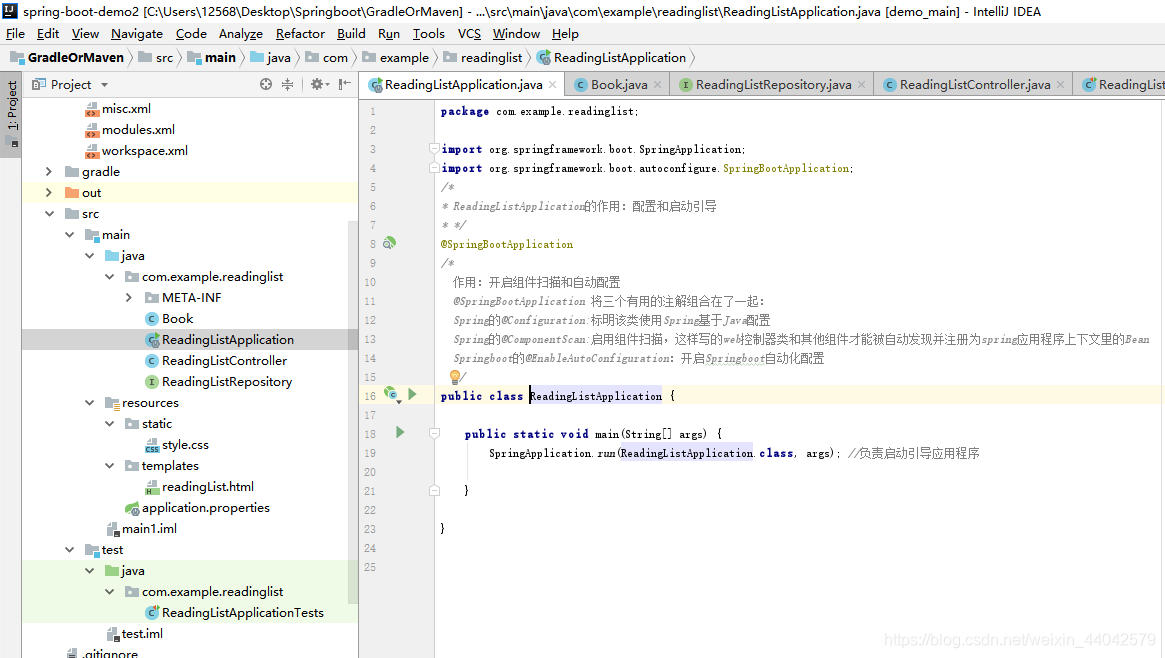1165x658 pixels.
Task: Close the ReadingListRepository.java tab
Action: pyautogui.click(x=861, y=85)
